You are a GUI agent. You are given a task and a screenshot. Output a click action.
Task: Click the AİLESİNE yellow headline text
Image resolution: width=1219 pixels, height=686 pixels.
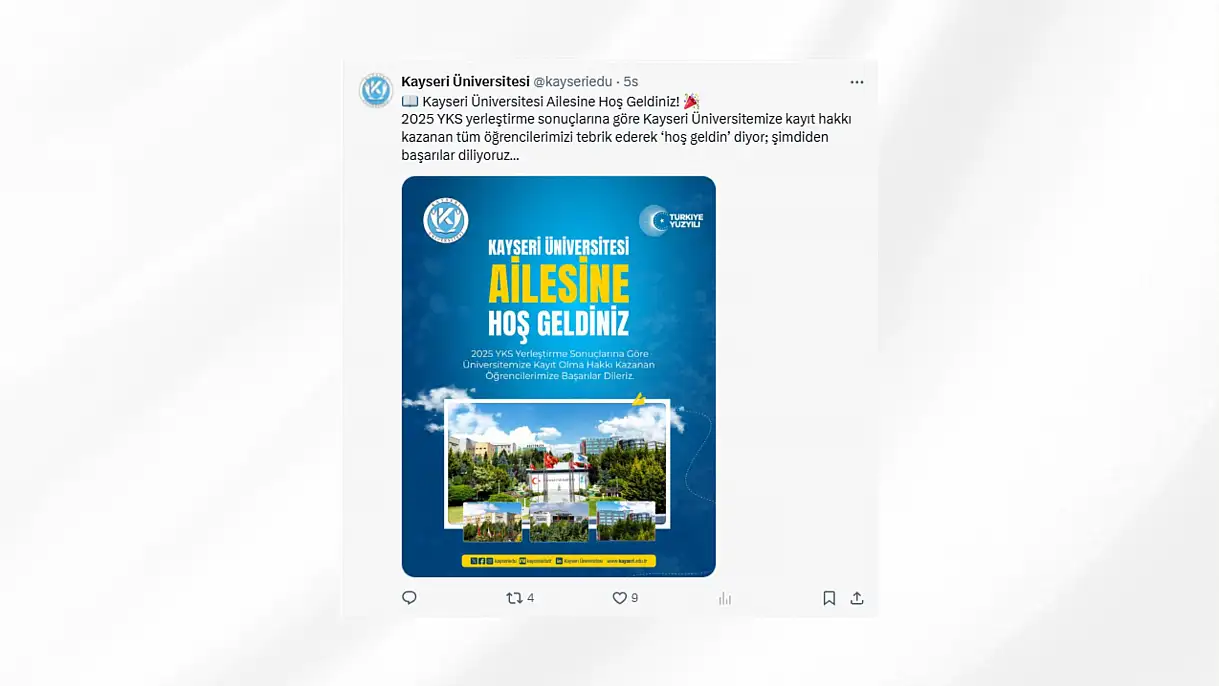pos(558,285)
